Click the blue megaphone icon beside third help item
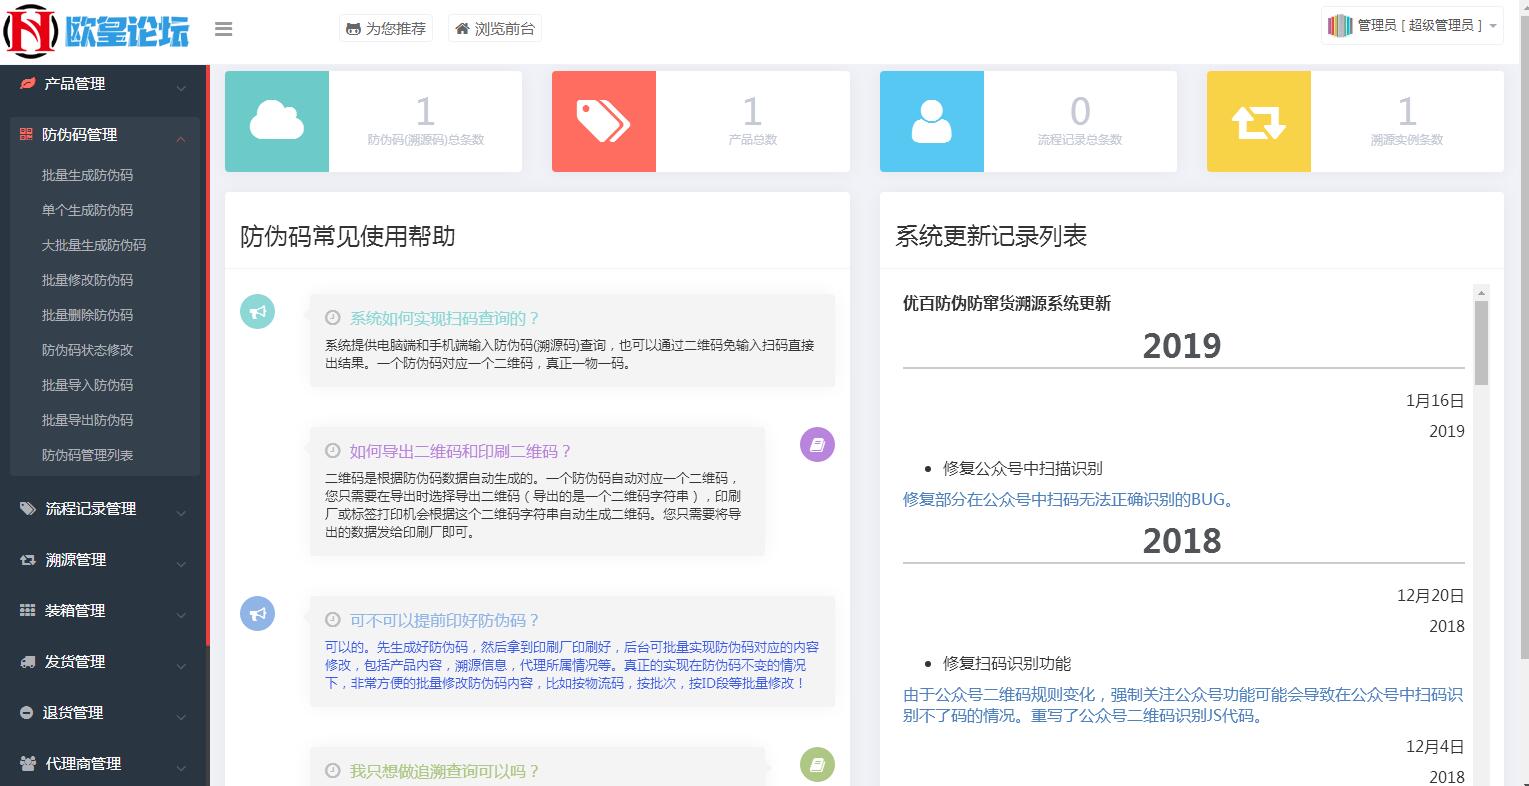 pos(257,613)
